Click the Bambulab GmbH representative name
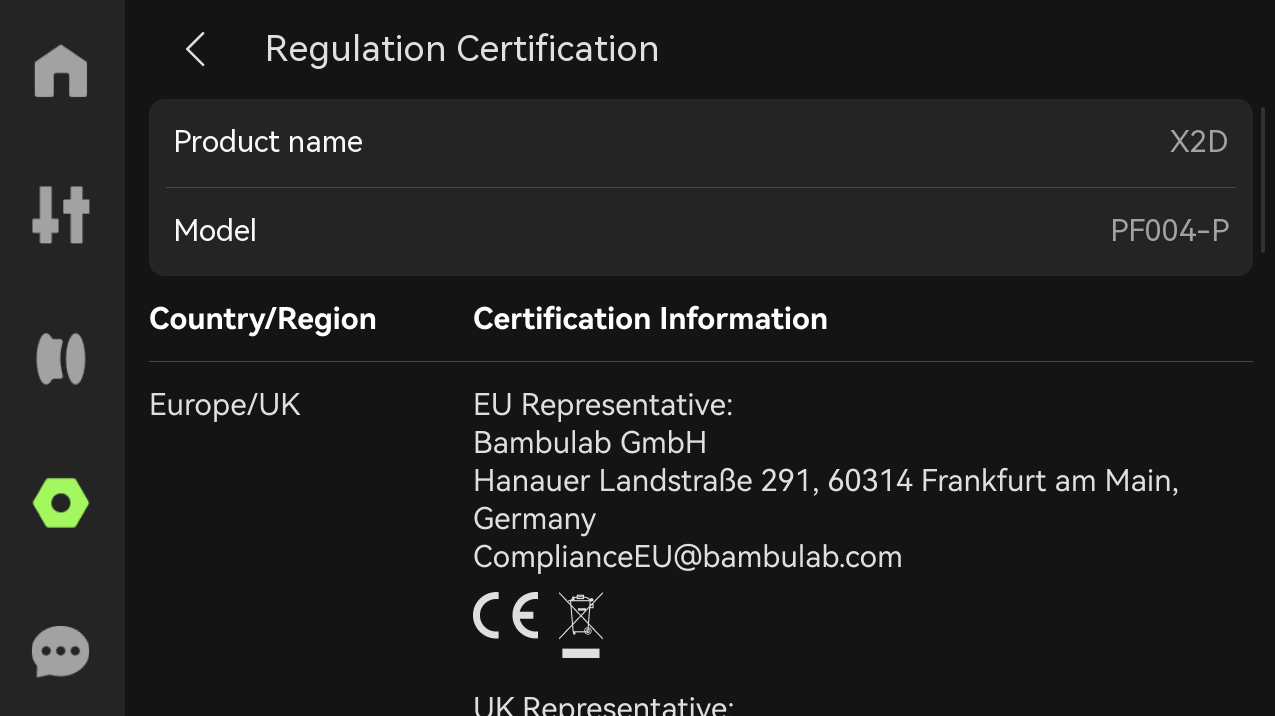Viewport: 1275px width, 716px height. [590, 443]
